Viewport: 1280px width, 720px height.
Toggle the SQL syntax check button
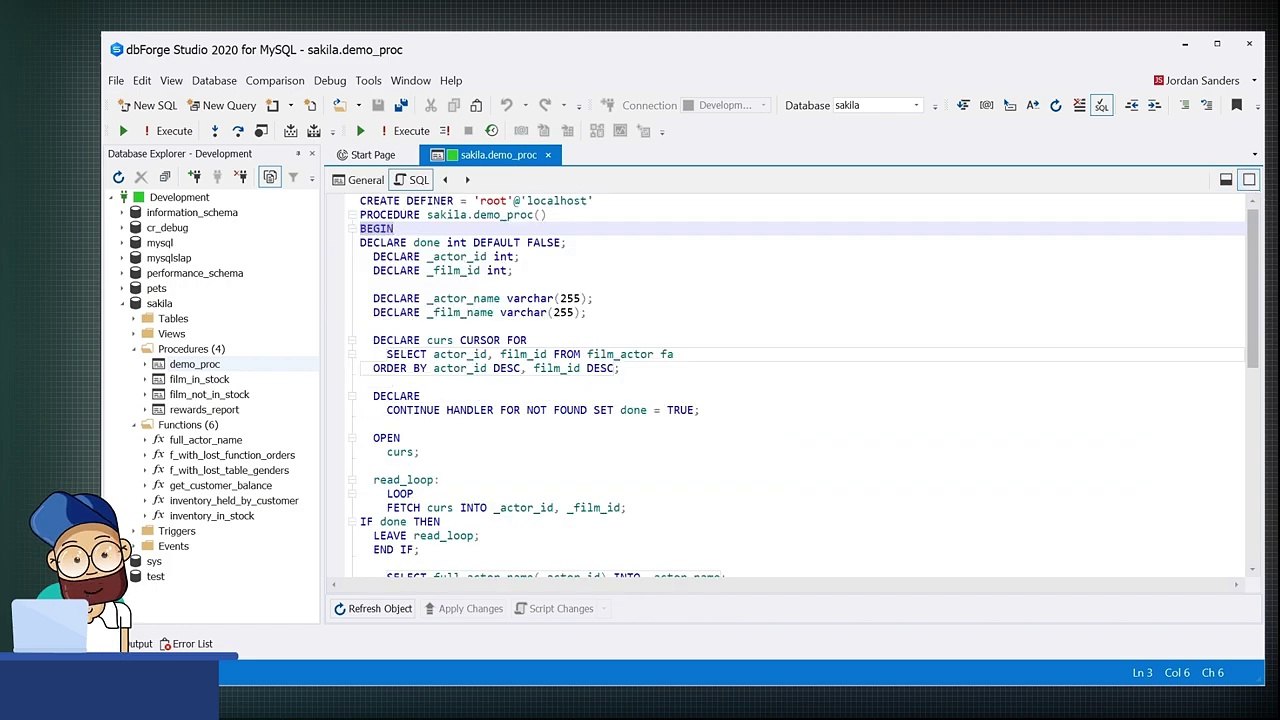[x=1101, y=105]
